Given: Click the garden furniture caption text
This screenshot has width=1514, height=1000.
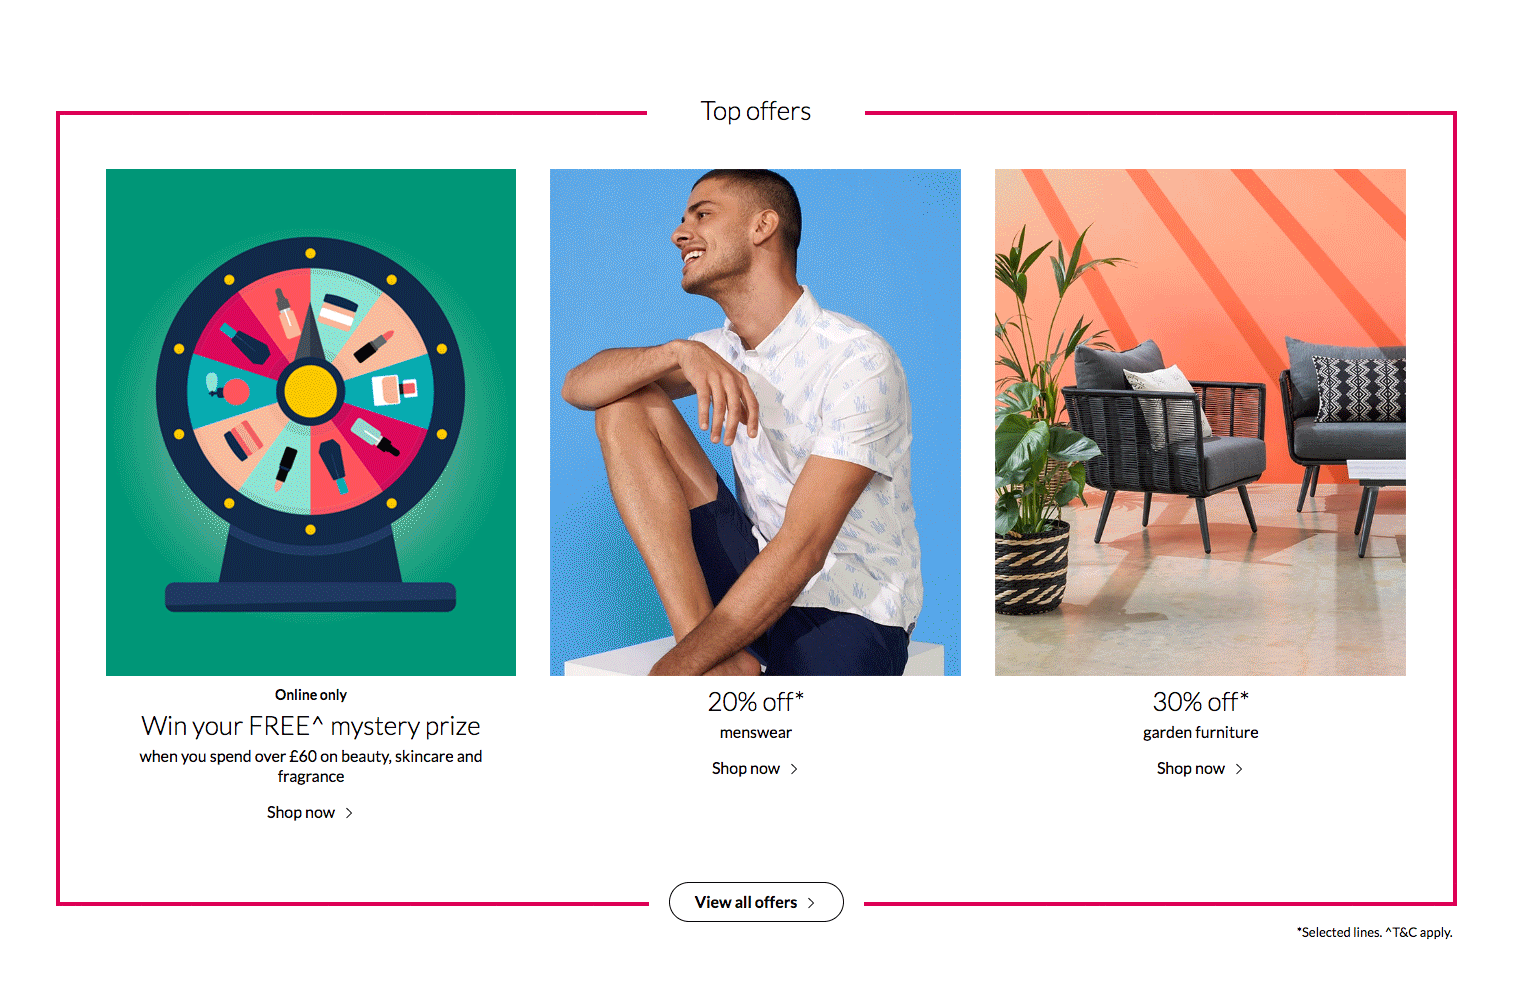Looking at the screenshot, I should (1201, 733).
